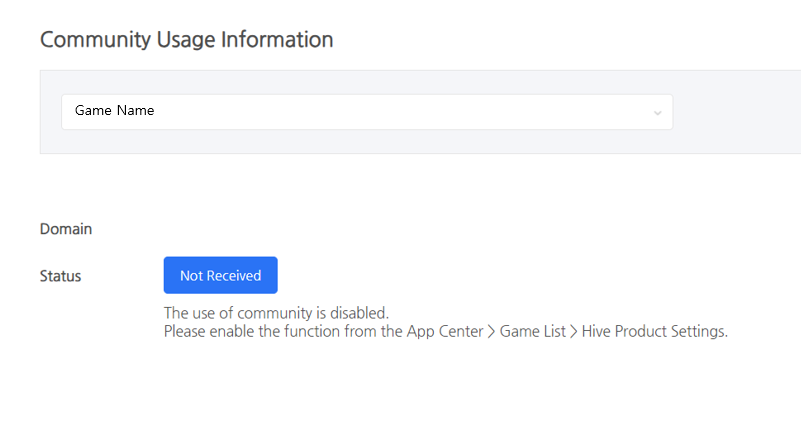Open the Game Name dropdown
Viewport: 801px width, 436px height.
367,111
